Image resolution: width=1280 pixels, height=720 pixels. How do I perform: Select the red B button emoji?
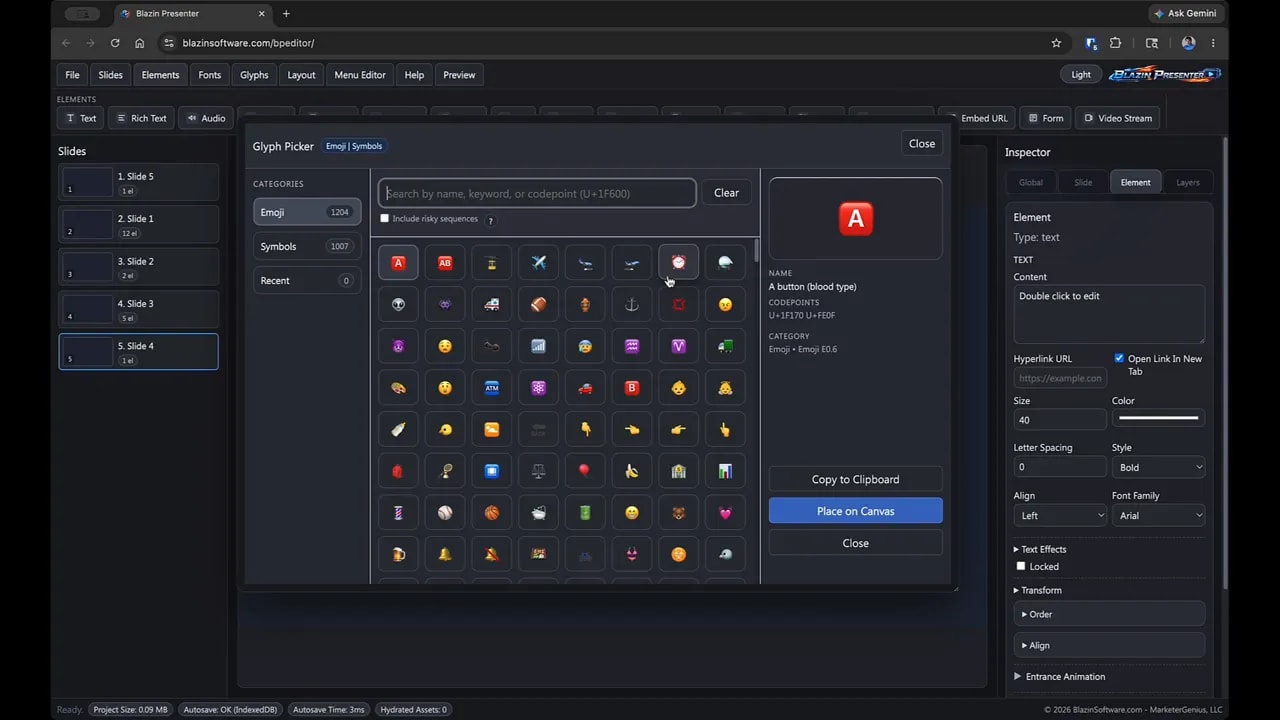pyautogui.click(x=631, y=388)
